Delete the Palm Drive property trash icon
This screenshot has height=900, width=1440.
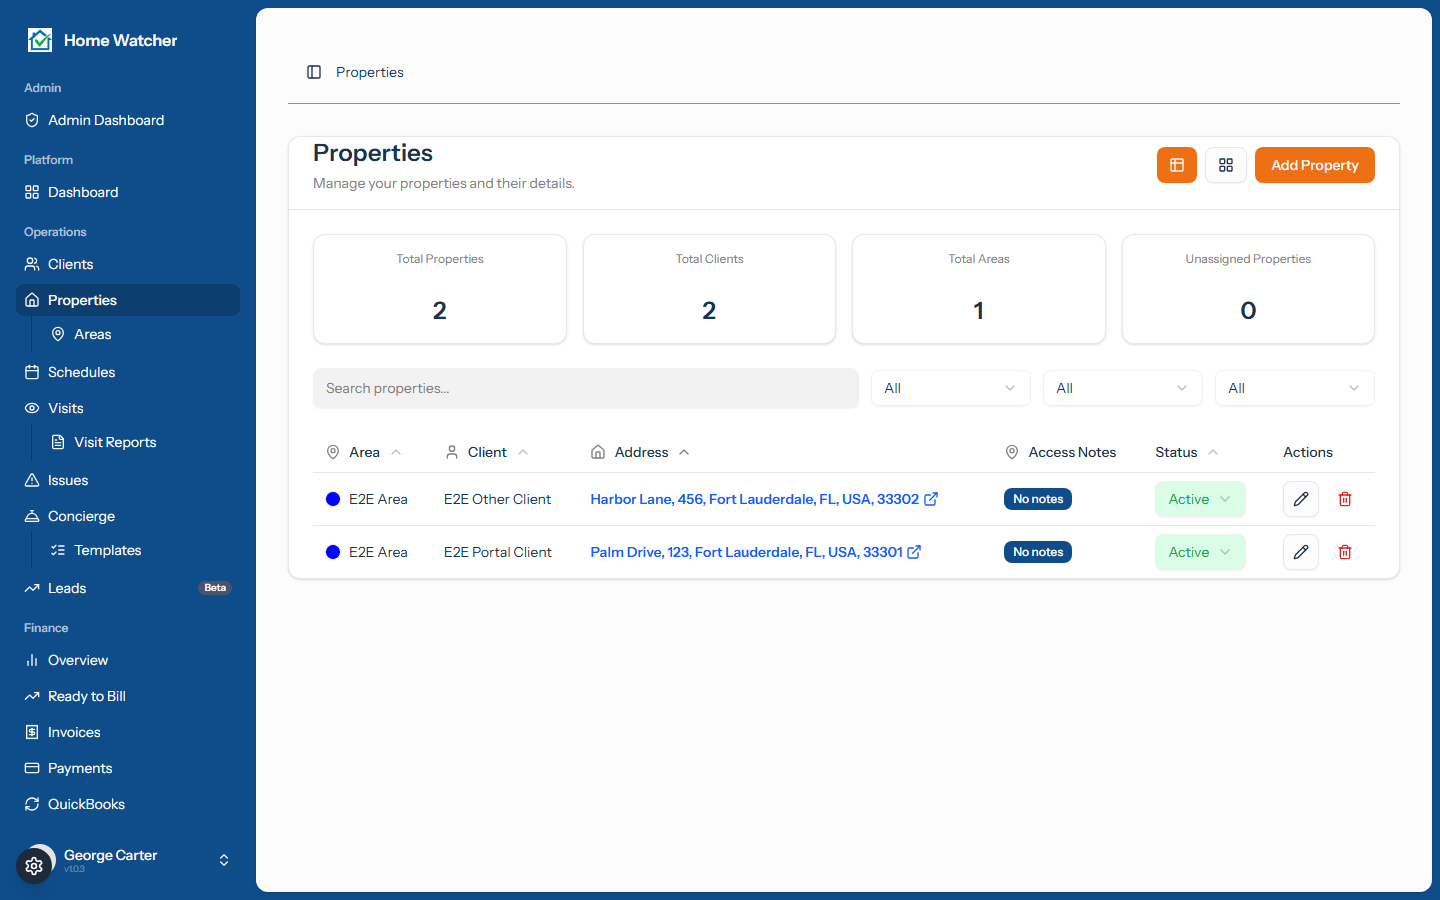click(1345, 552)
